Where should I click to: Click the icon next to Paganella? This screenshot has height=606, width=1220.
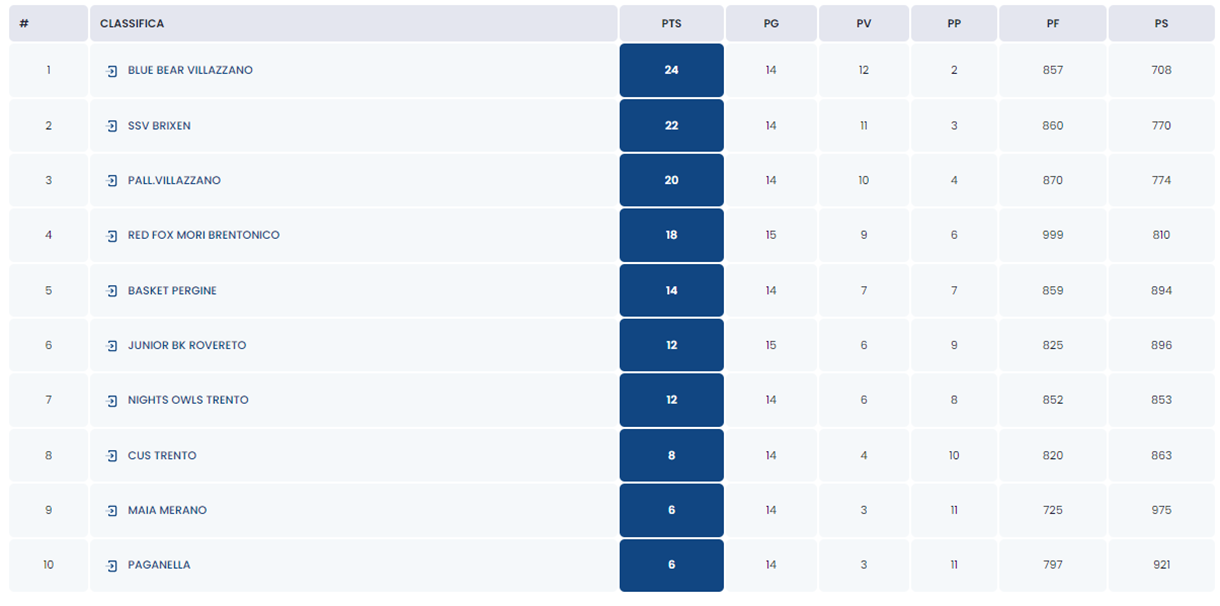point(112,566)
